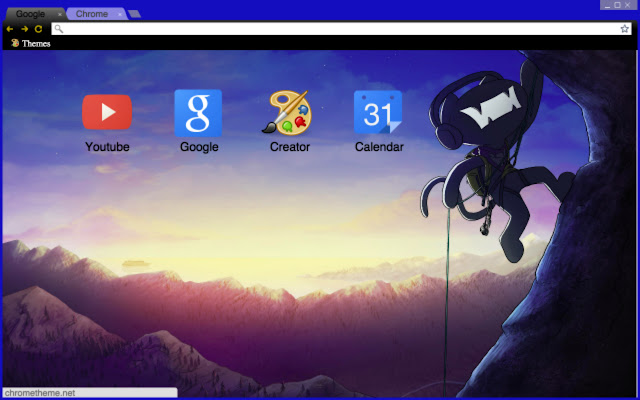This screenshot has width=640, height=400.
Task: Close the Google tab
Action: (60, 14)
